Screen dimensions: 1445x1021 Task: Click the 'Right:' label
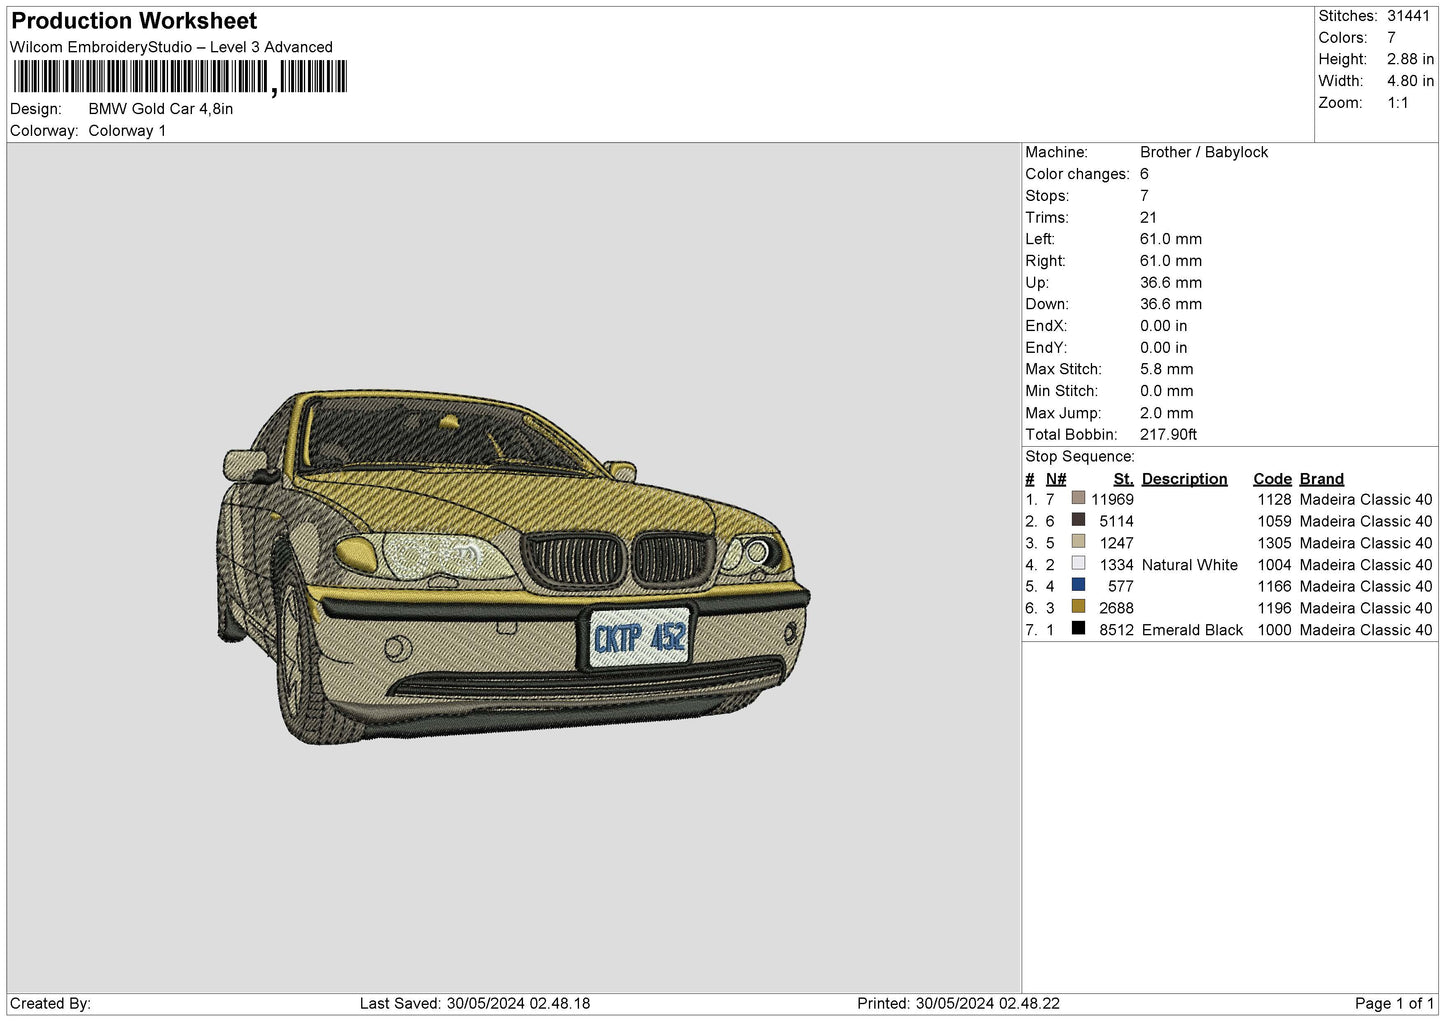pos(1045,261)
